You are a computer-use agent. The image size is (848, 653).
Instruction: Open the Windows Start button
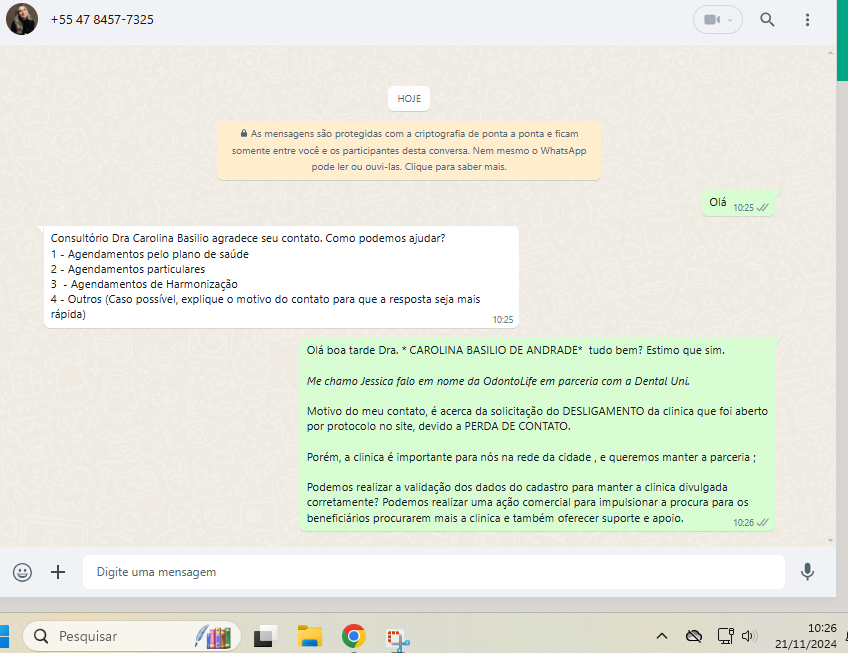pyautogui.click(x=4, y=636)
